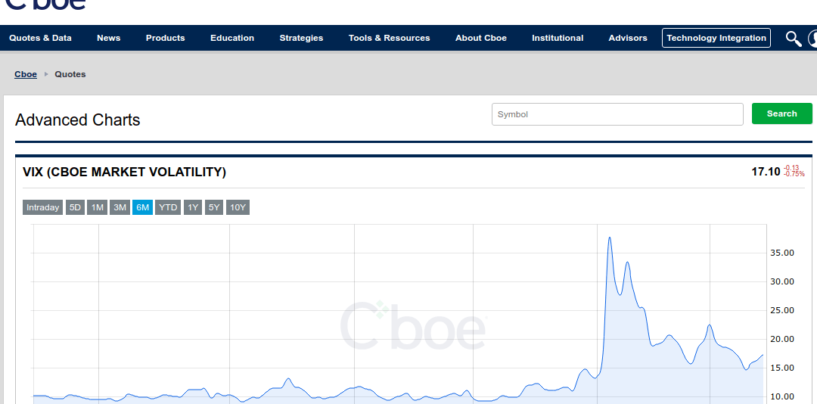The height and width of the screenshot is (404, 817).
Task: Click the green Search button
Action: 782,114
